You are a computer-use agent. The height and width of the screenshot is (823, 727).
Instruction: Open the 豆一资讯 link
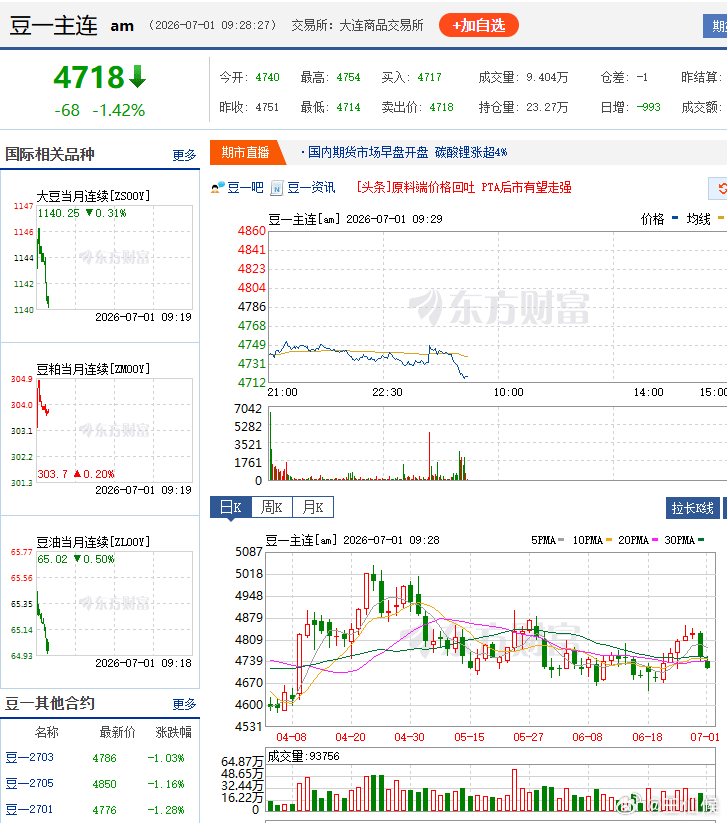[311, 187]
